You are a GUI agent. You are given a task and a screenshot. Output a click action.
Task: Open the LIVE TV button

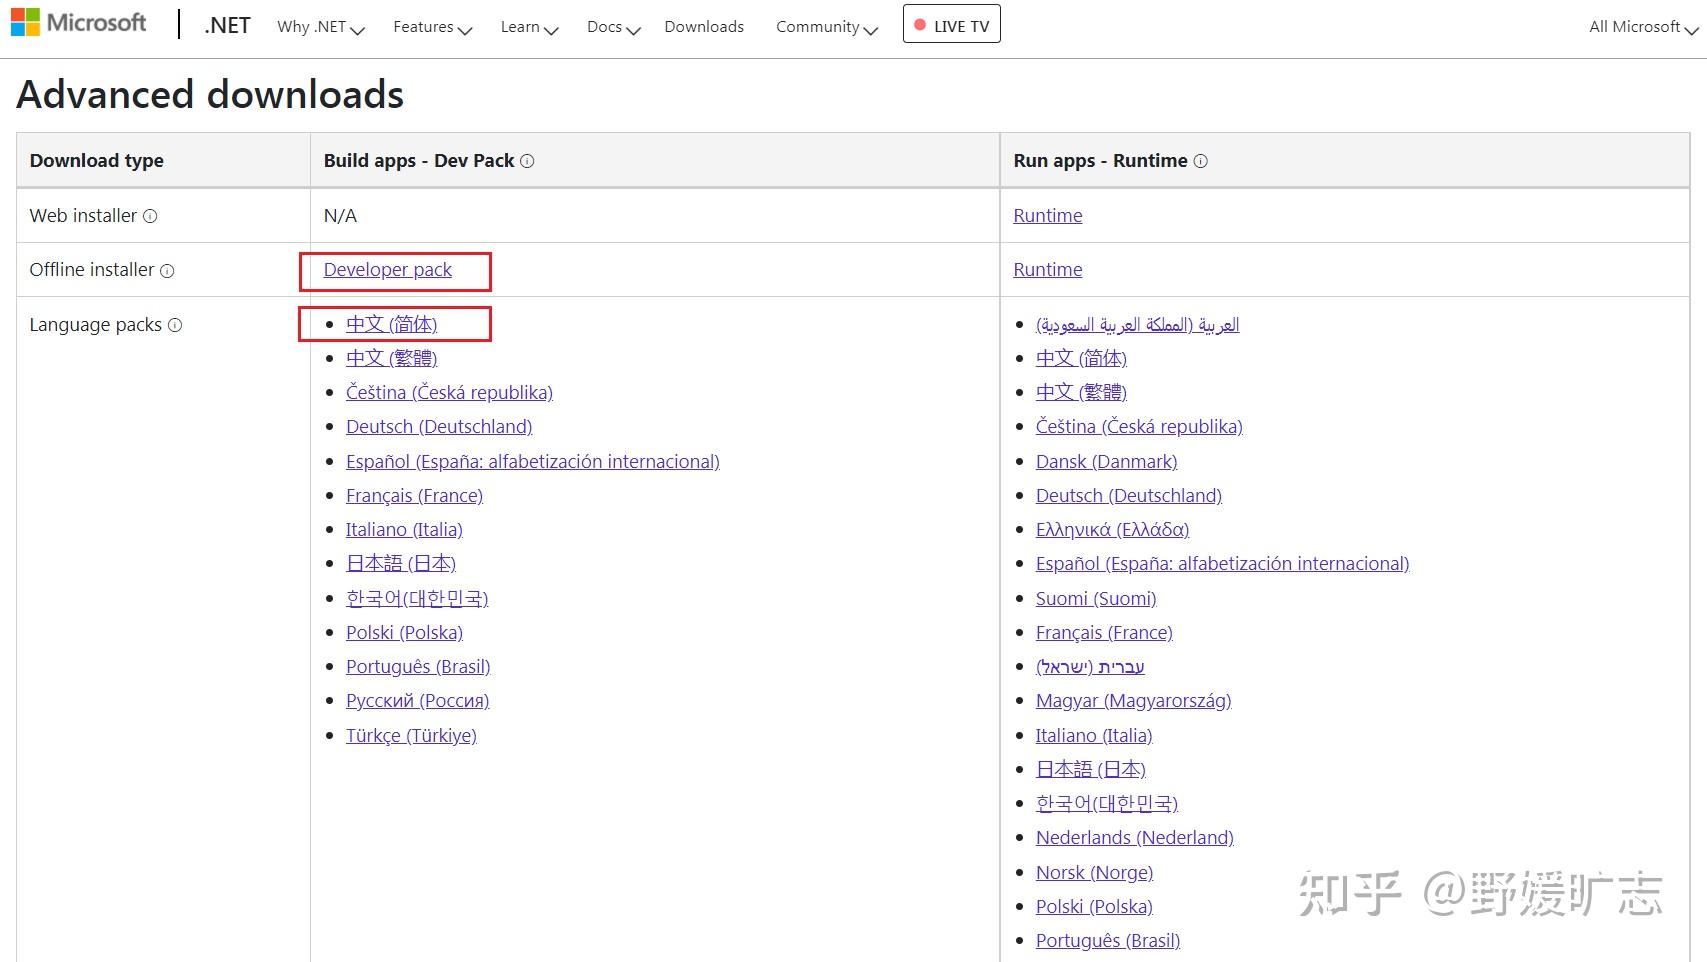[951, 25]
